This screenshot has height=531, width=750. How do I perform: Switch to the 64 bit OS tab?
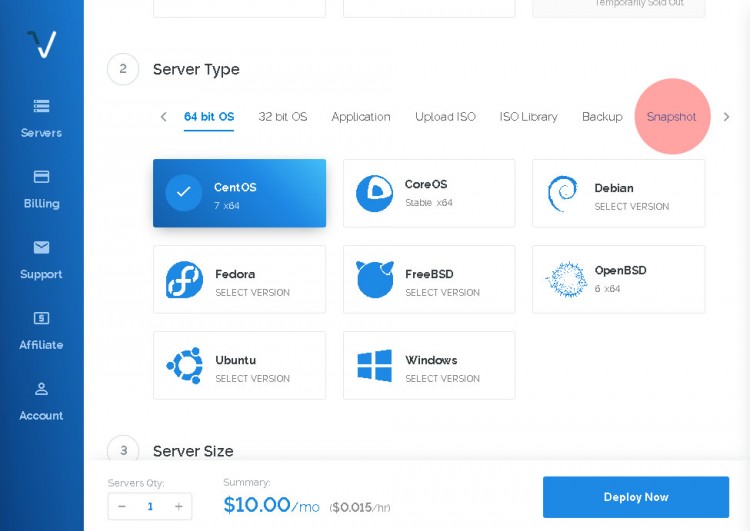[209, 117]
